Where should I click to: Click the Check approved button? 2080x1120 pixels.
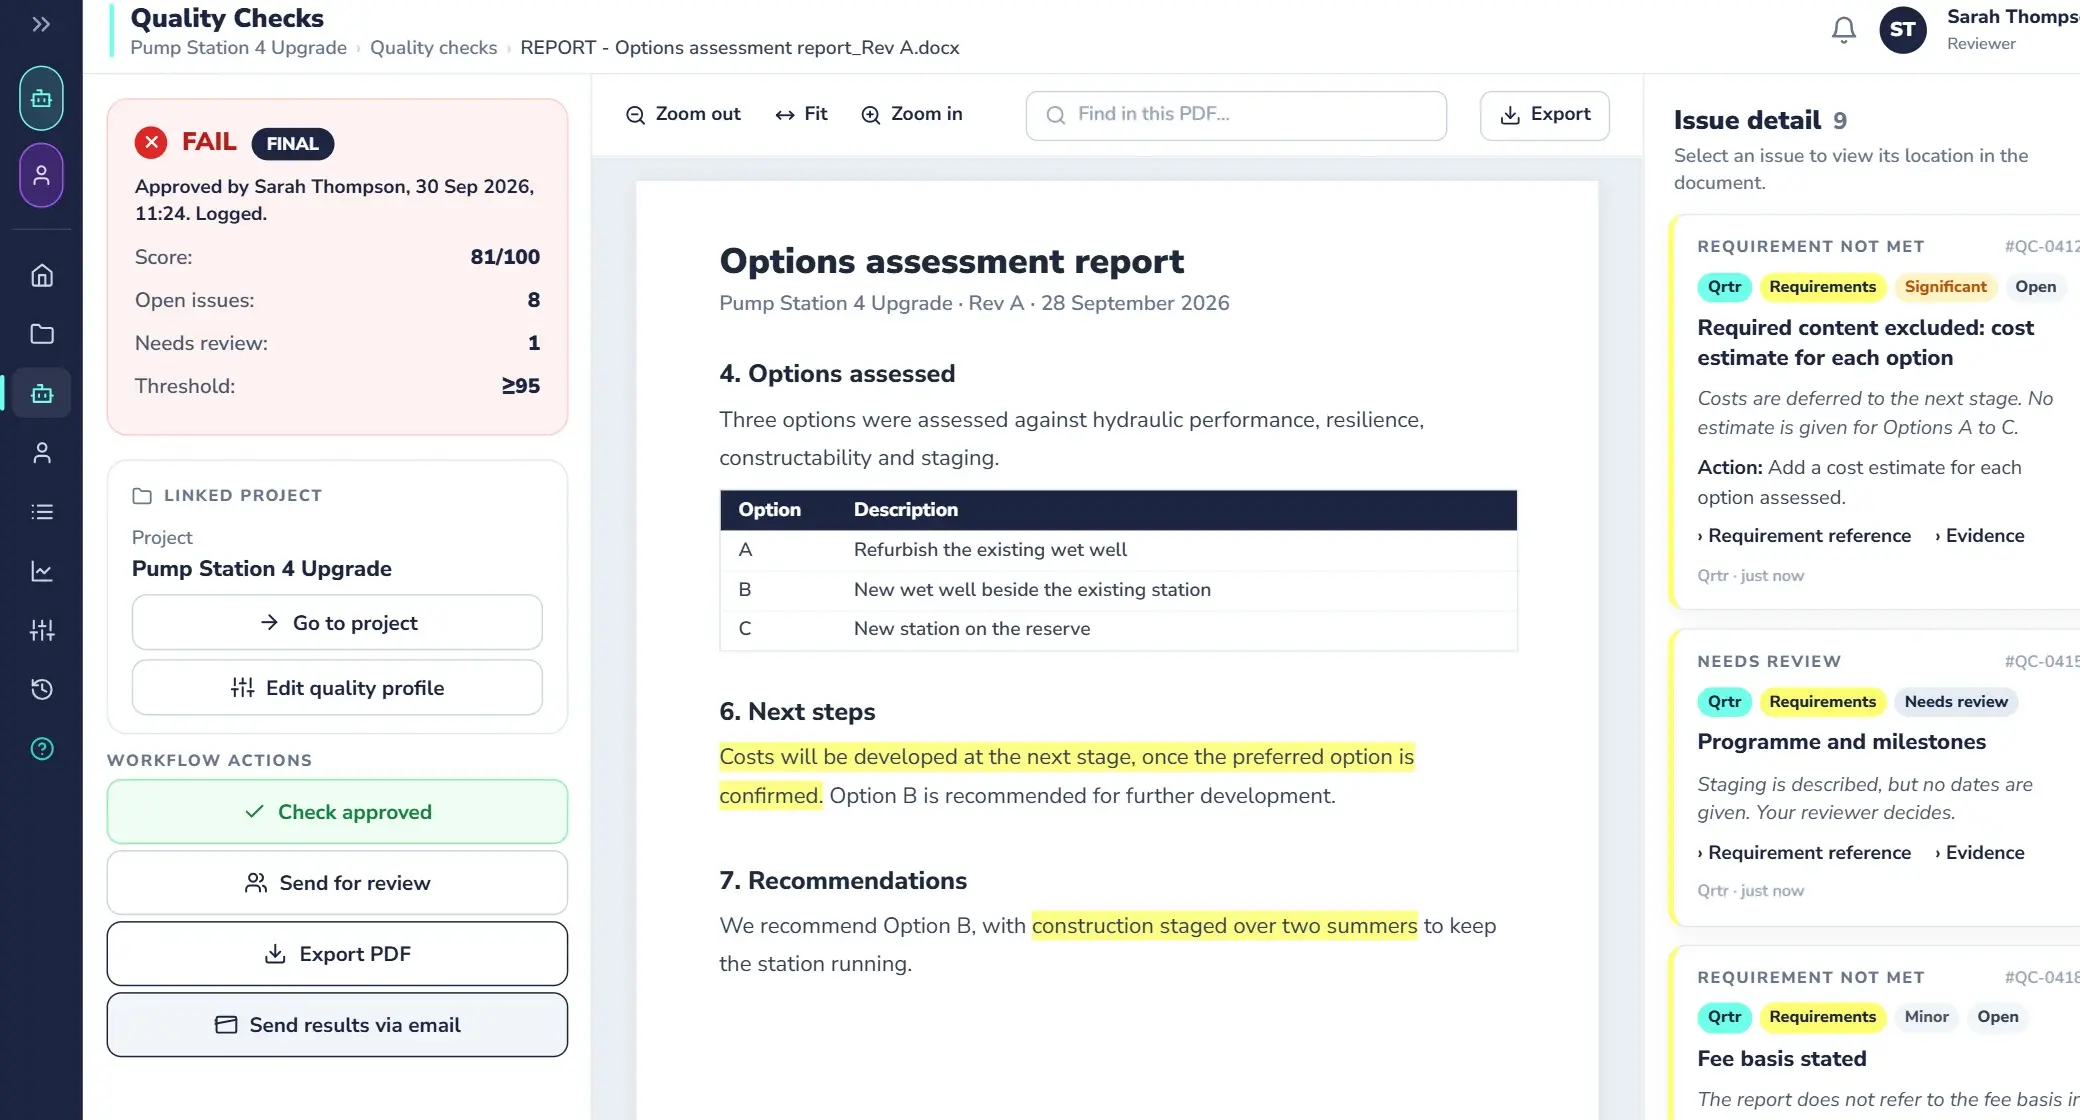point(337,812)
